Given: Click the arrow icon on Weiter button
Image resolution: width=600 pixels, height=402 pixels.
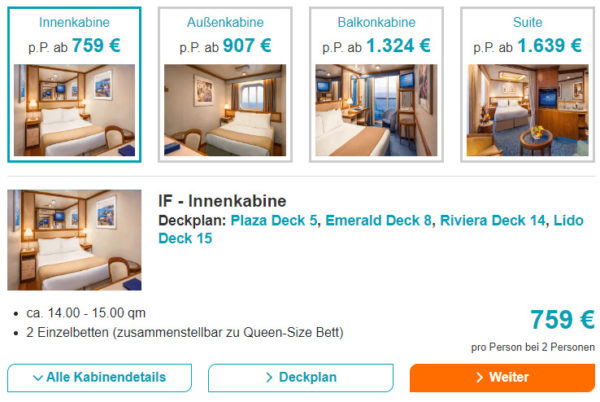Looking at the screenshot, I should click(480, 378).
